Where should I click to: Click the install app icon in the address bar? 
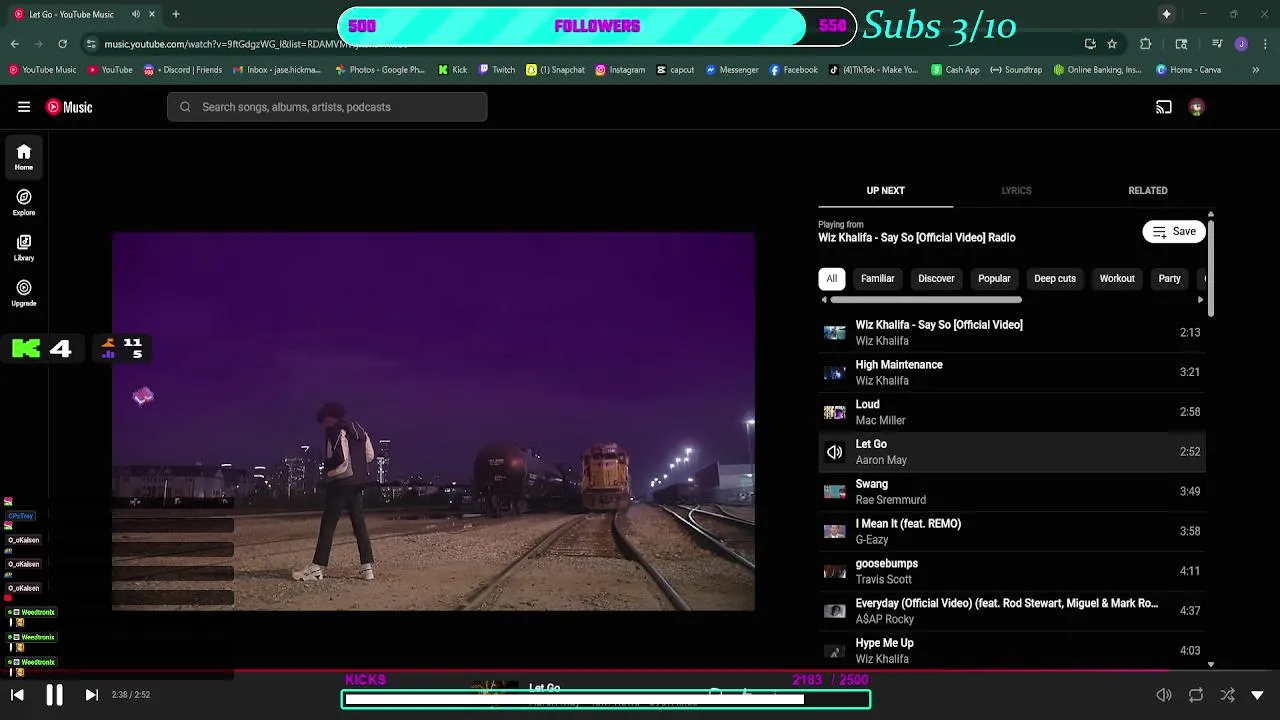tap(1090, 44)
